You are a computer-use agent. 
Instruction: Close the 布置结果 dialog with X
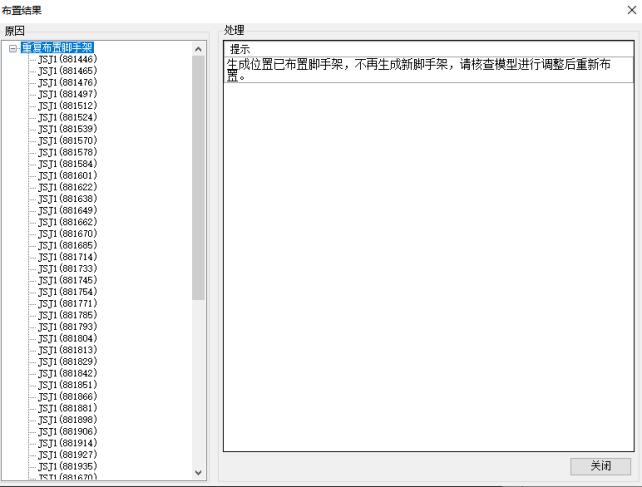coord(630,10)
